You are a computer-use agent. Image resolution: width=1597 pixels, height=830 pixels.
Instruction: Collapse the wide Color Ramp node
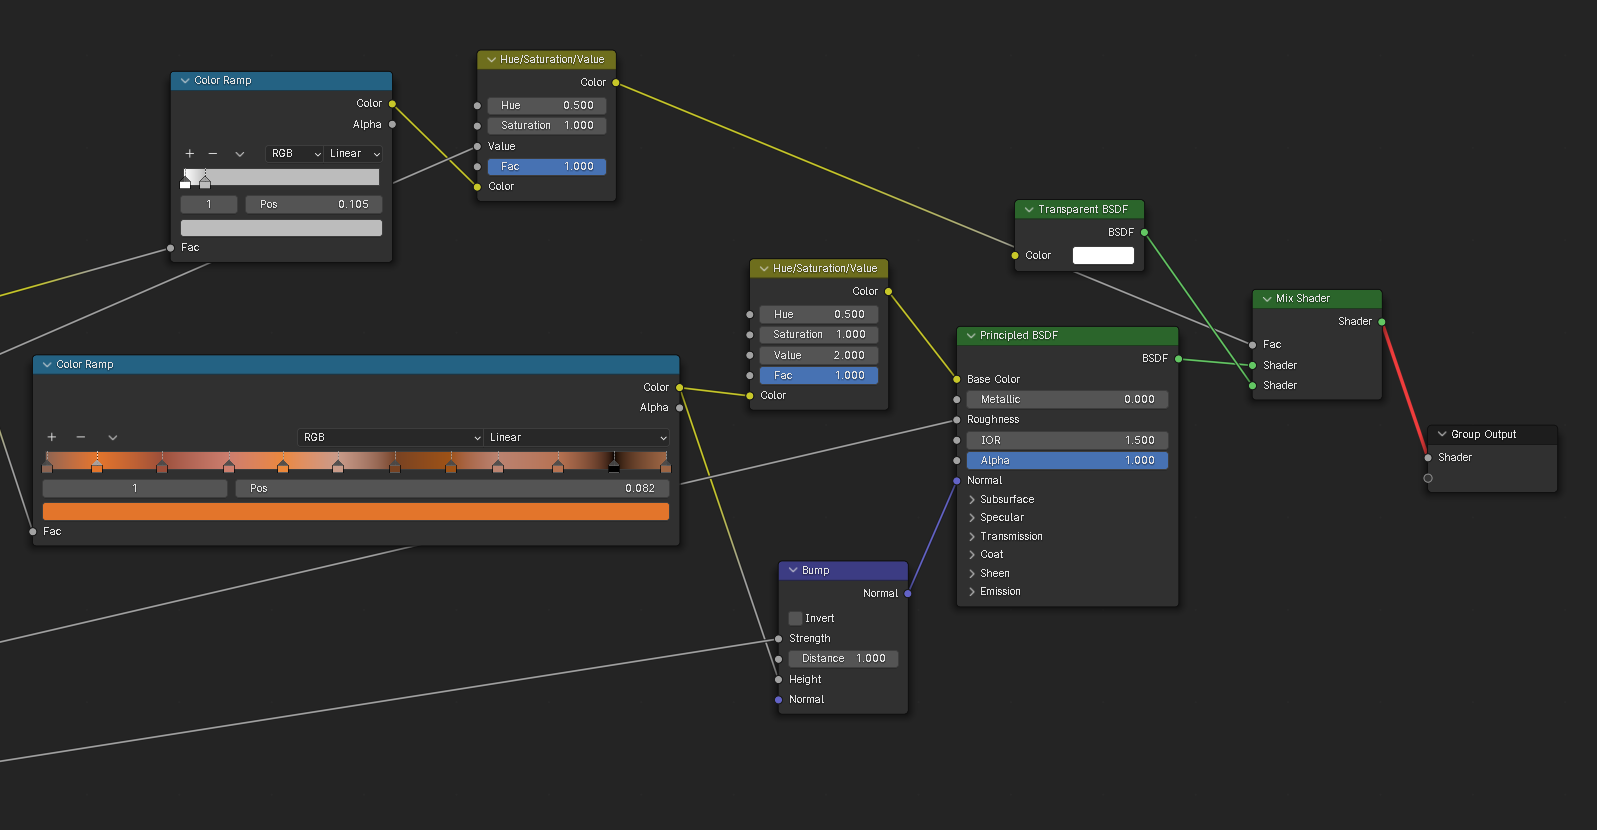pos(47,365)
